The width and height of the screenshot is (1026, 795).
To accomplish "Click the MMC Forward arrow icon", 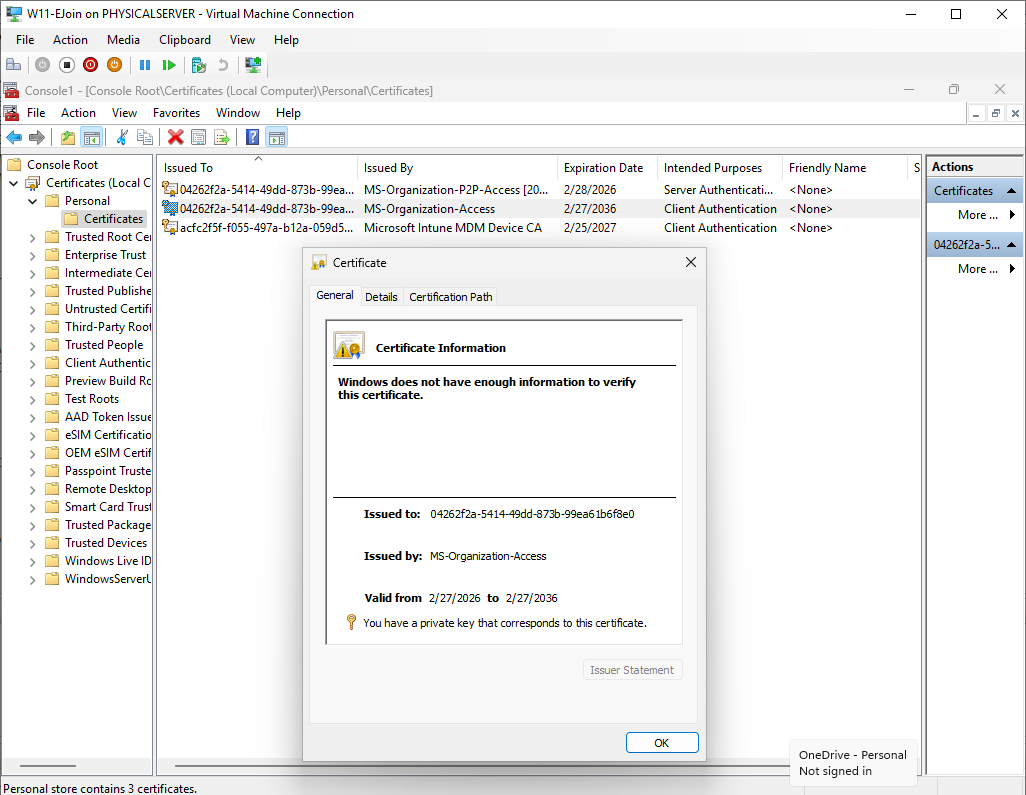I will point(37,137).
